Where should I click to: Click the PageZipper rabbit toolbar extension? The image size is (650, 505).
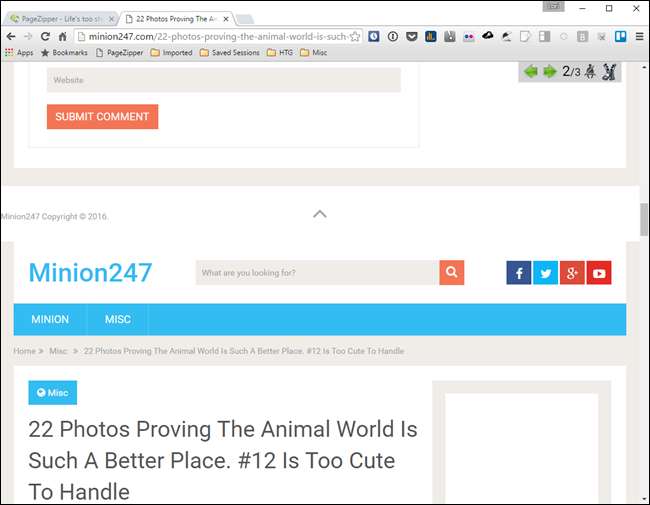click(x=450, y=36)
